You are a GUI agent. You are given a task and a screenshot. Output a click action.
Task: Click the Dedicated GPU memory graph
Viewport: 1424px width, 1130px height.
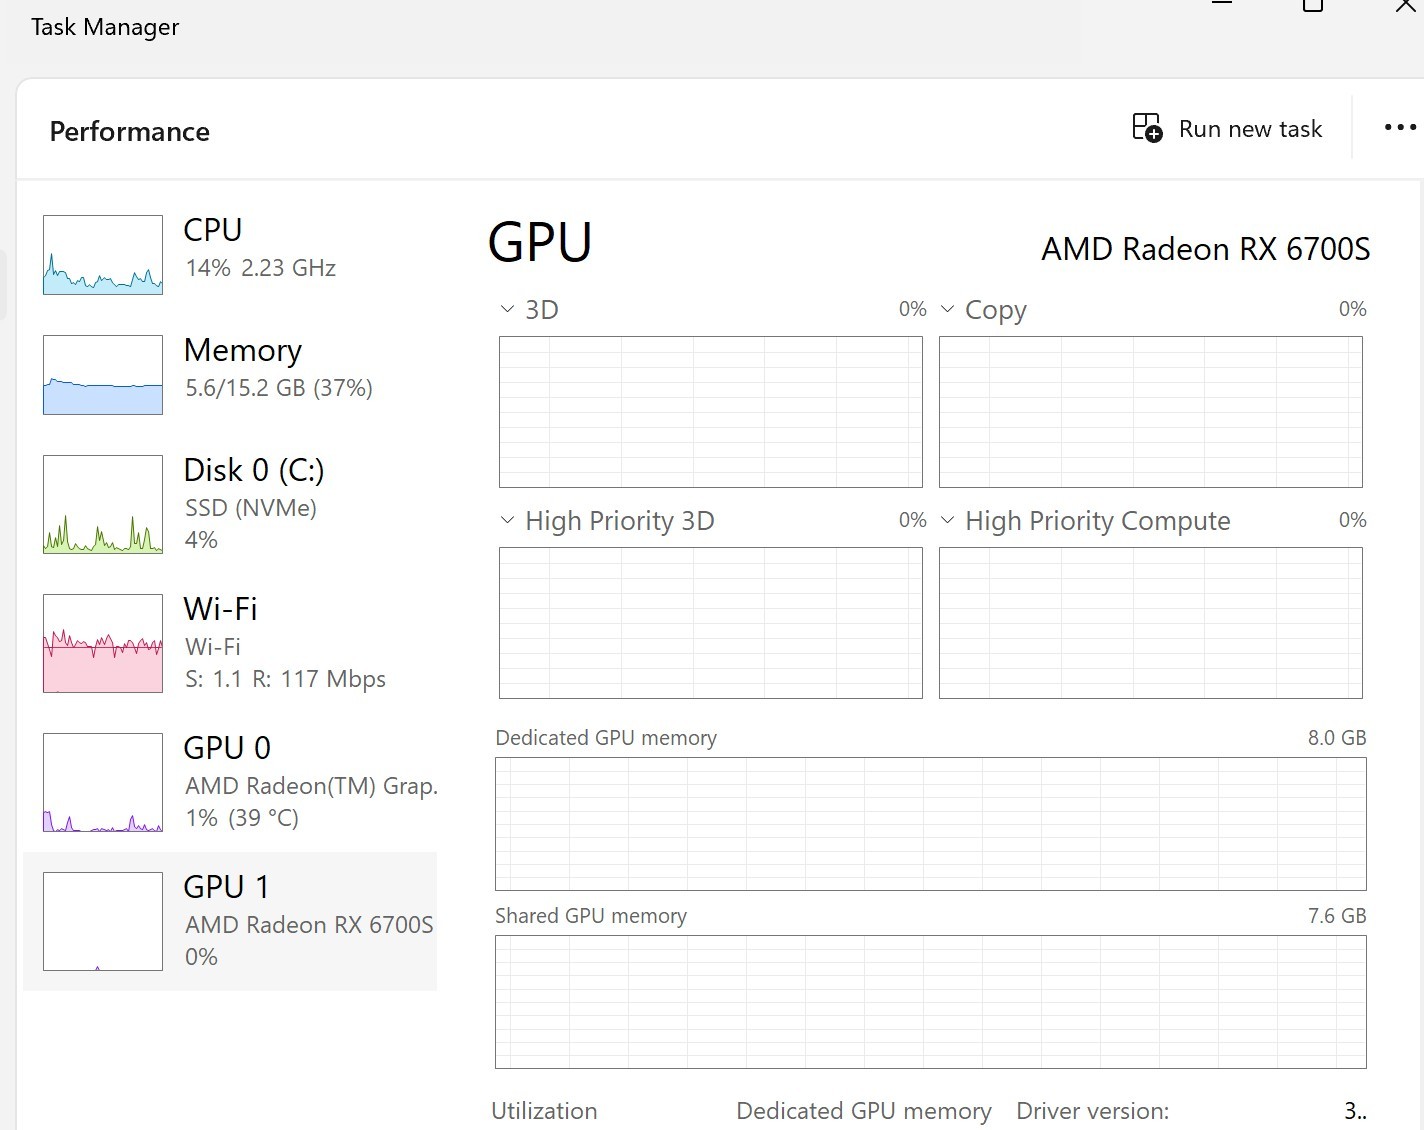[931, 824]
